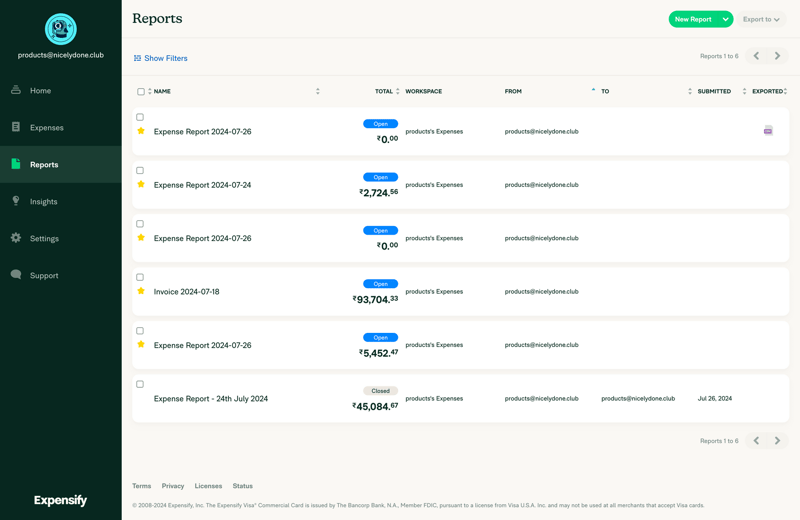Open Expenses in the sidebar
800x520 pixels.
coord(61,128)
